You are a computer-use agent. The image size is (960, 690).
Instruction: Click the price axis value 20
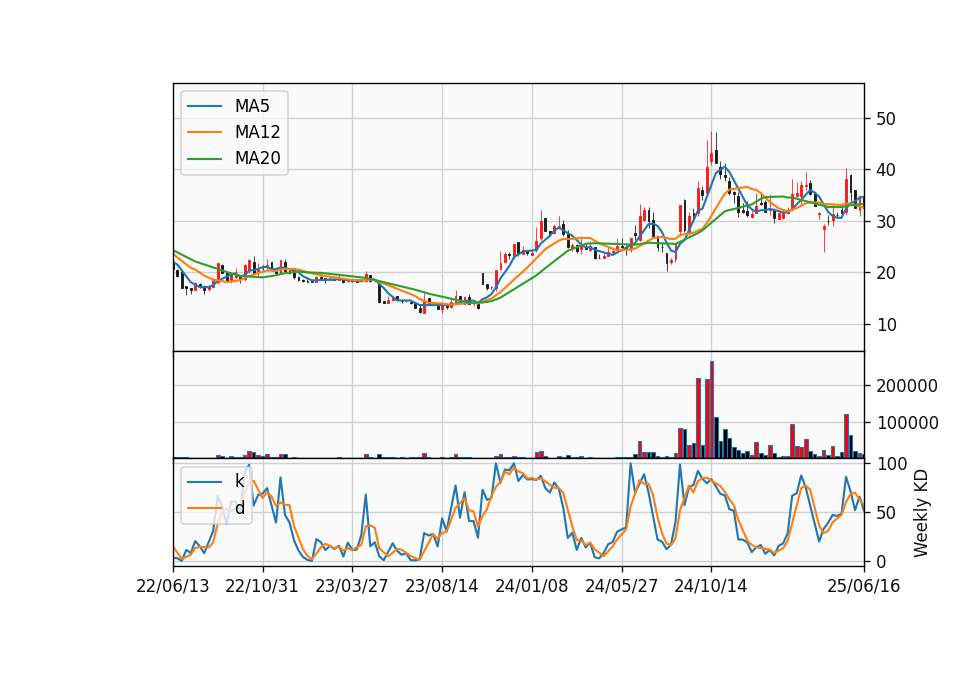(x=886, y=273)
